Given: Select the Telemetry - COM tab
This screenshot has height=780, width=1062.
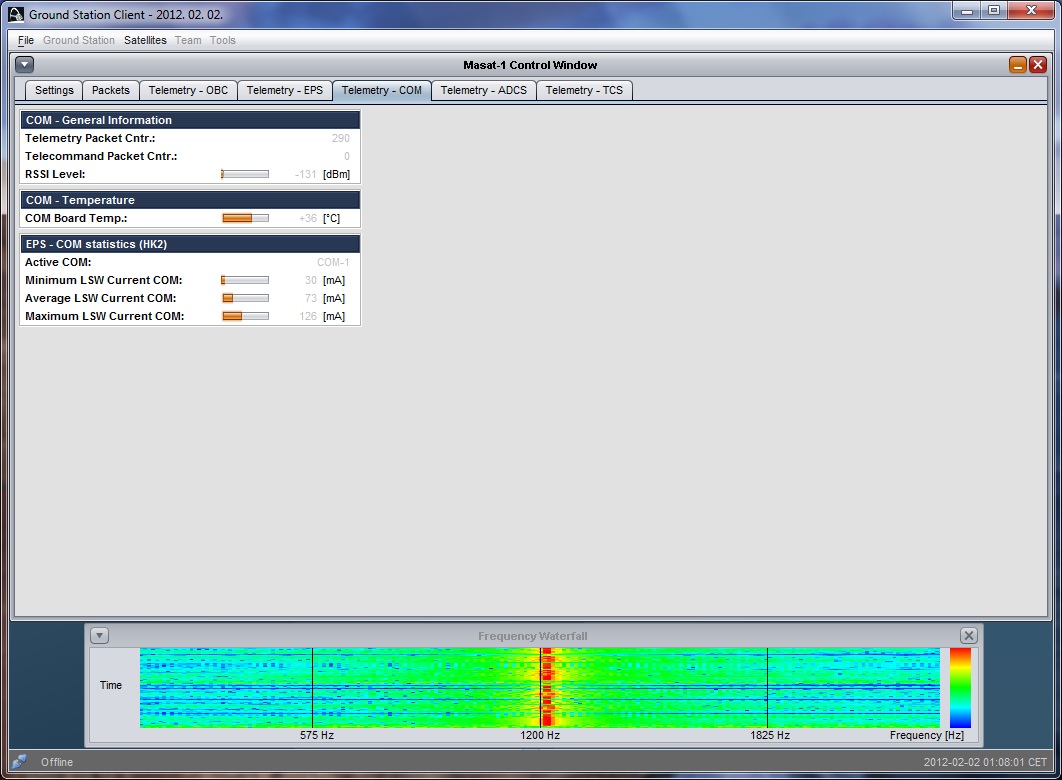Looking at the screenshot, I should 381,90.
